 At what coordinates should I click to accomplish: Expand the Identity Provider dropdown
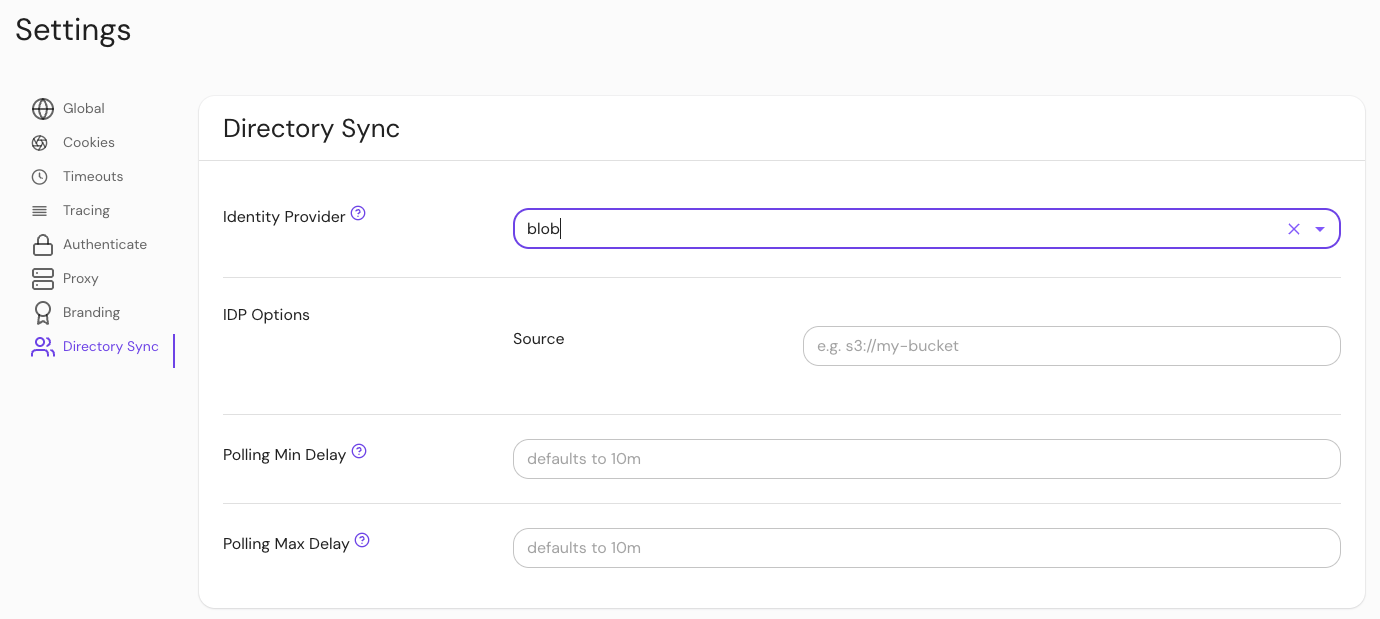1320,228
